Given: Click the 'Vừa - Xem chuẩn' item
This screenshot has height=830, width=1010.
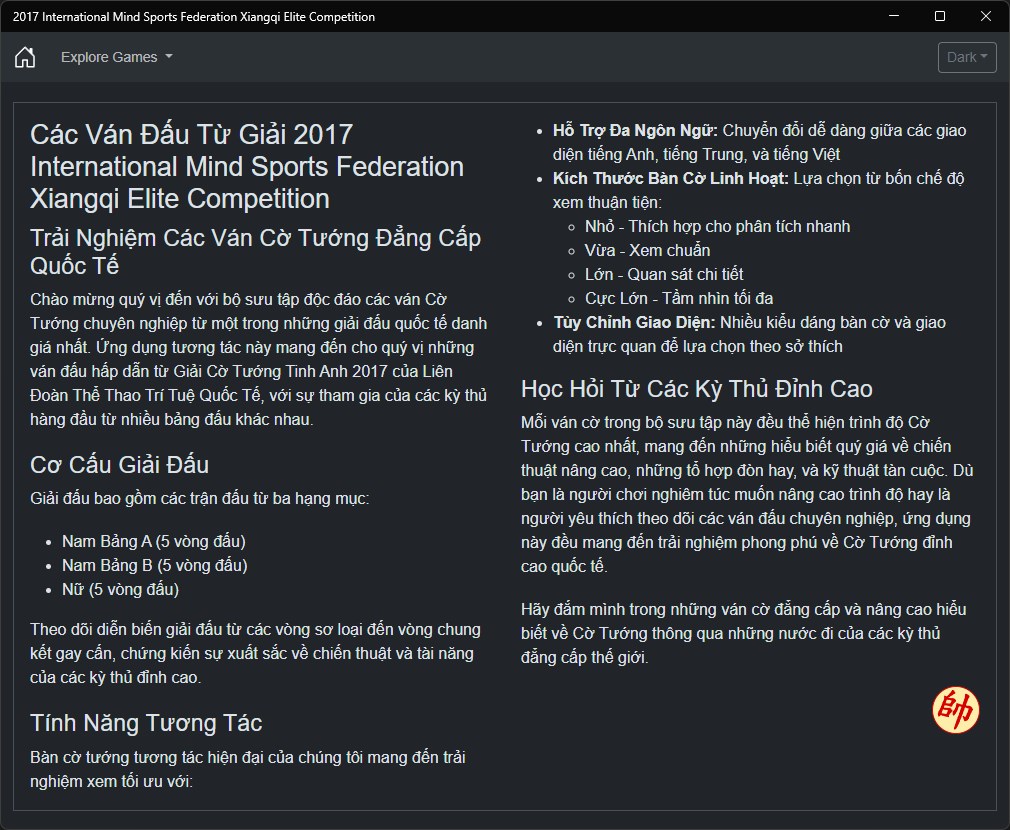Looking at the screenshot, I should click(647, 250).
